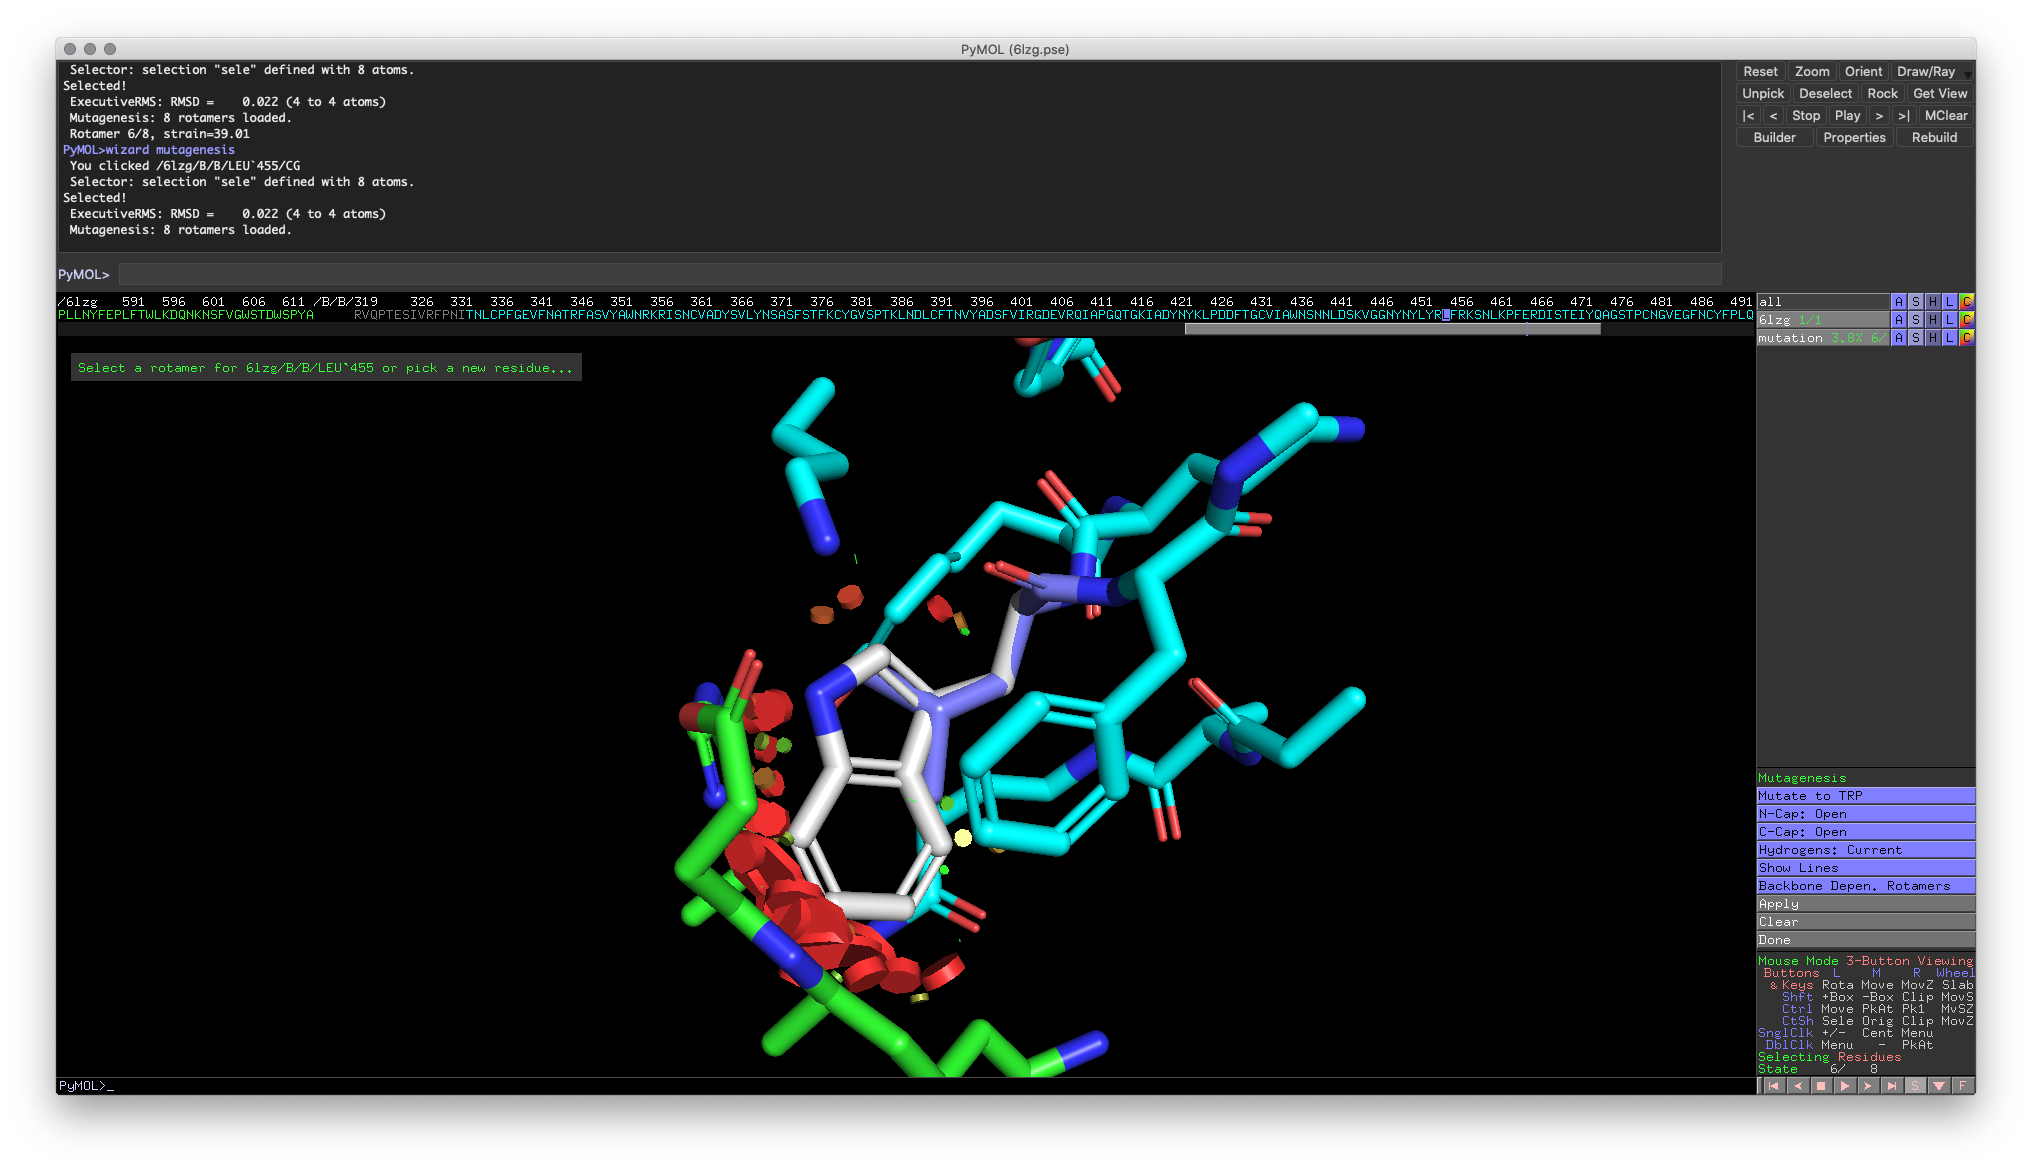Step back one state in bottom bar
The width and height of the screenshot is (2032, 1169).
point(1797,1086)
